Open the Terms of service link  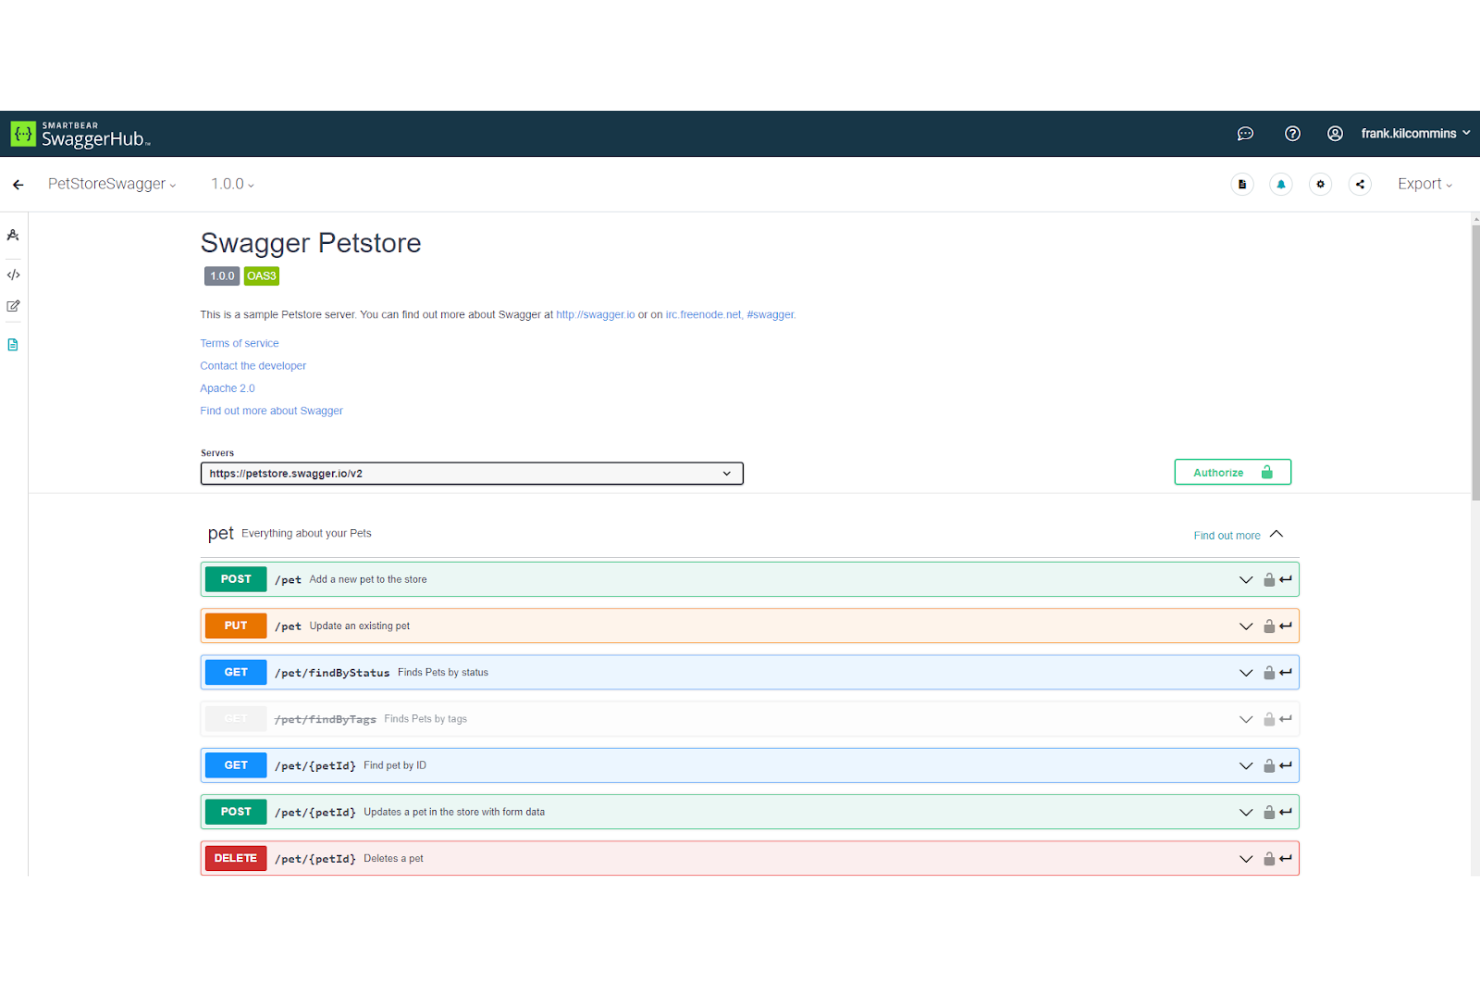[239, 343]
